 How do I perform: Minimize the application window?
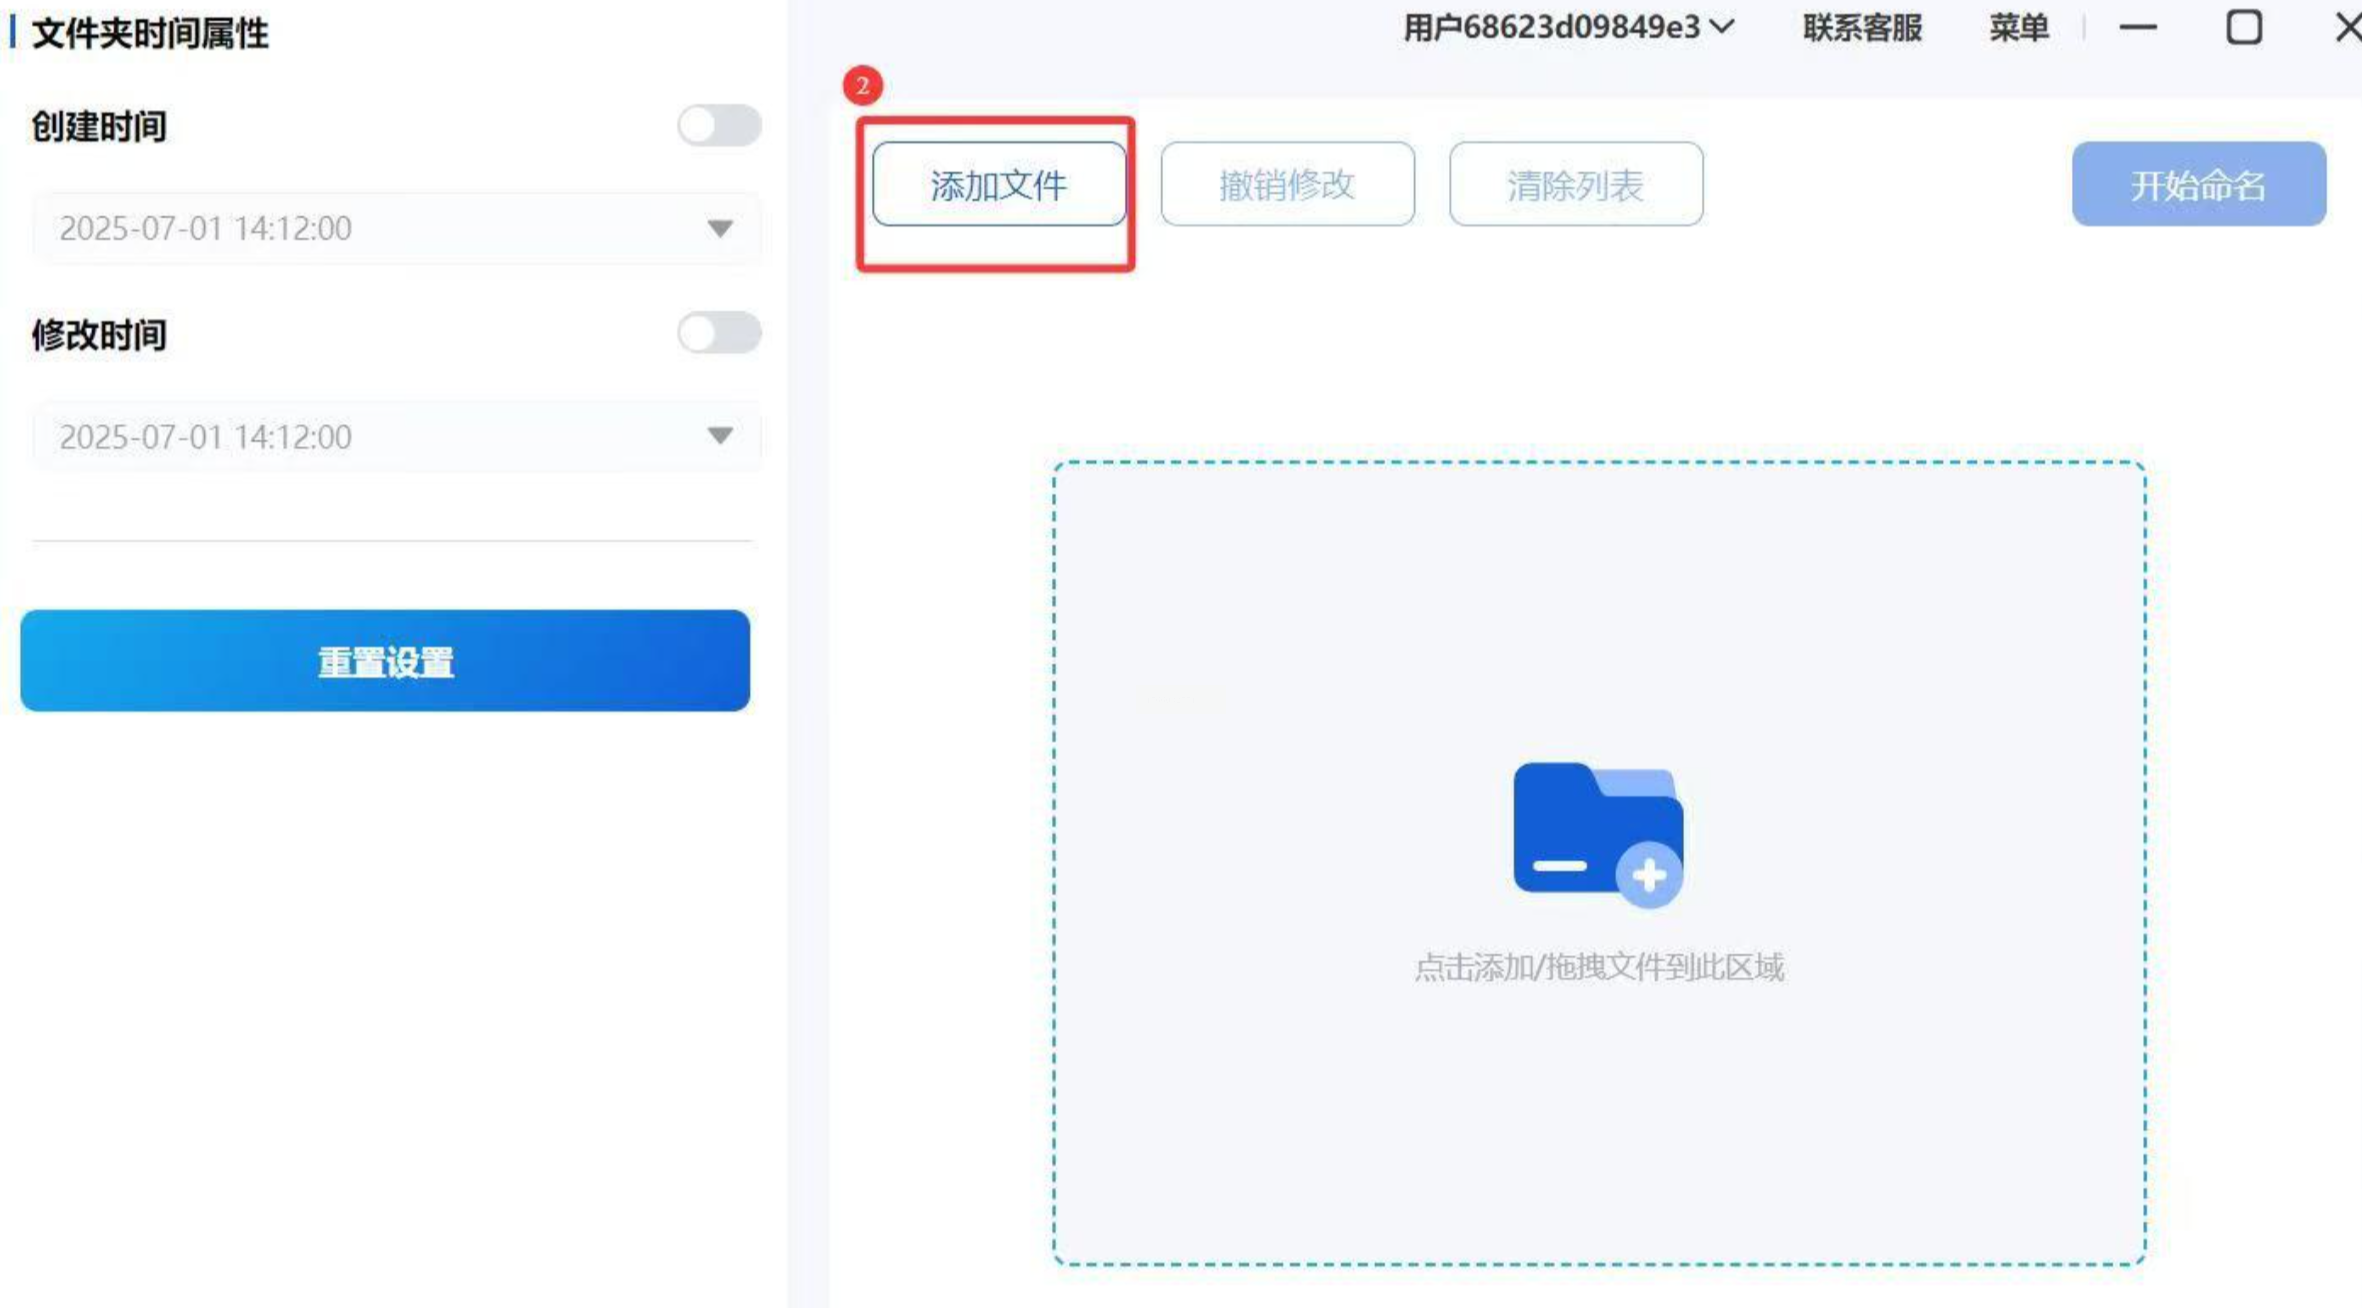2137,28
